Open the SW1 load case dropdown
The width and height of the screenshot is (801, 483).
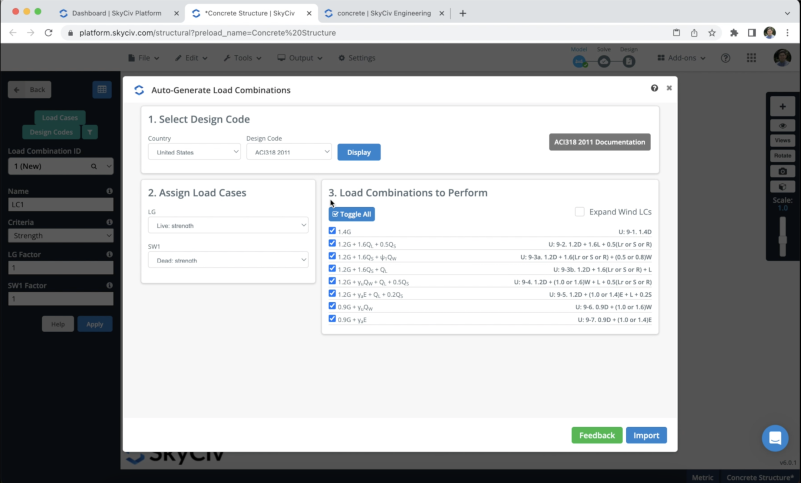(x=228, y=260)
